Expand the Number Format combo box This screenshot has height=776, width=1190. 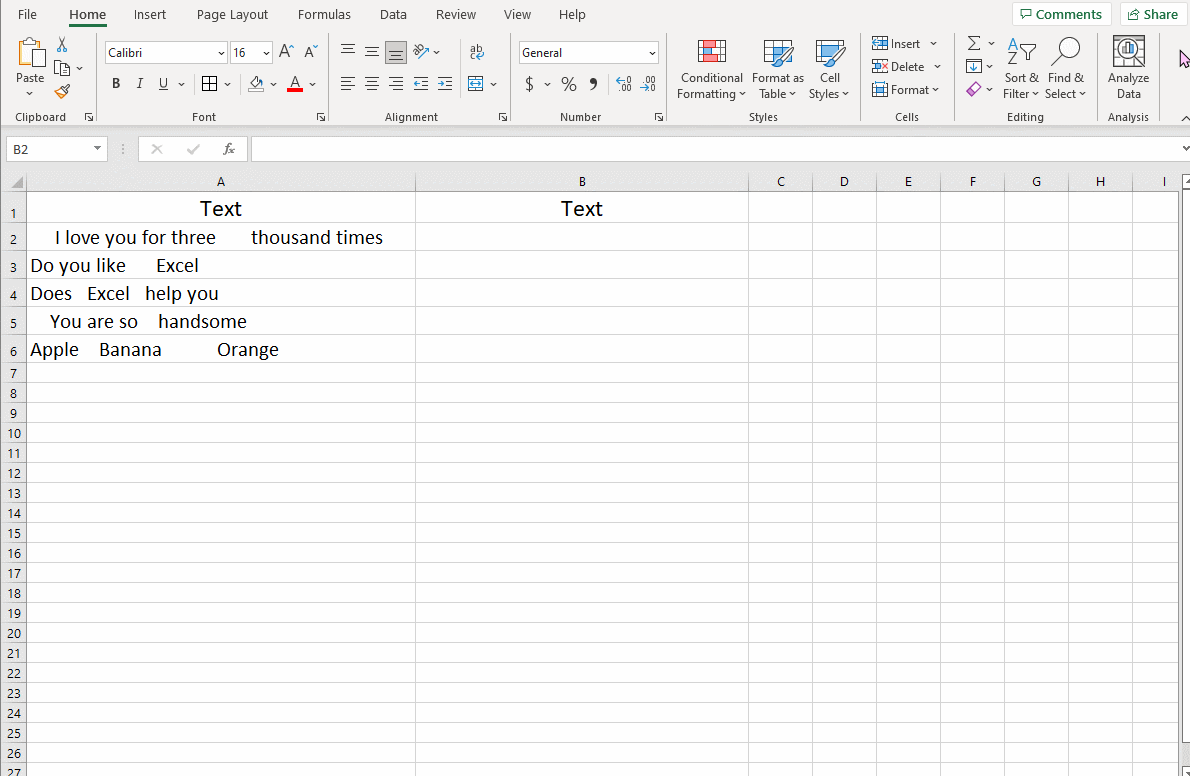[651, 52]
